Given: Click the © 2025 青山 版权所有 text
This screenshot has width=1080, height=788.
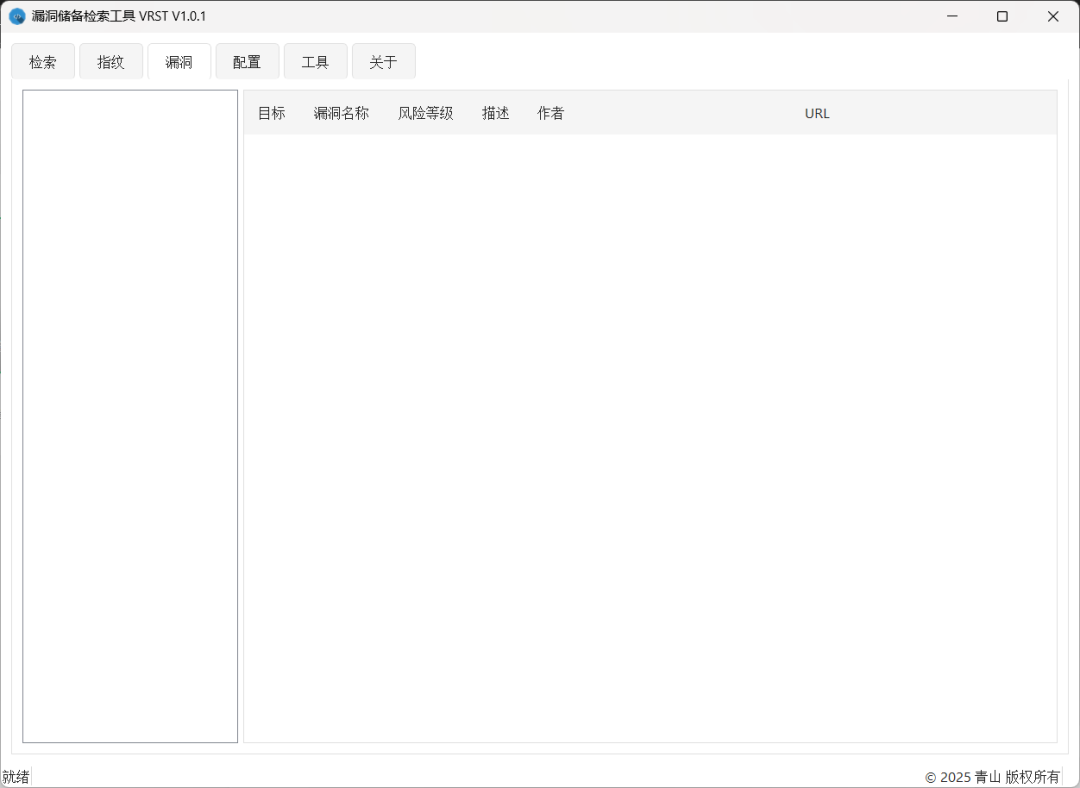Looking at the screenshot, I should pos(993,777).
